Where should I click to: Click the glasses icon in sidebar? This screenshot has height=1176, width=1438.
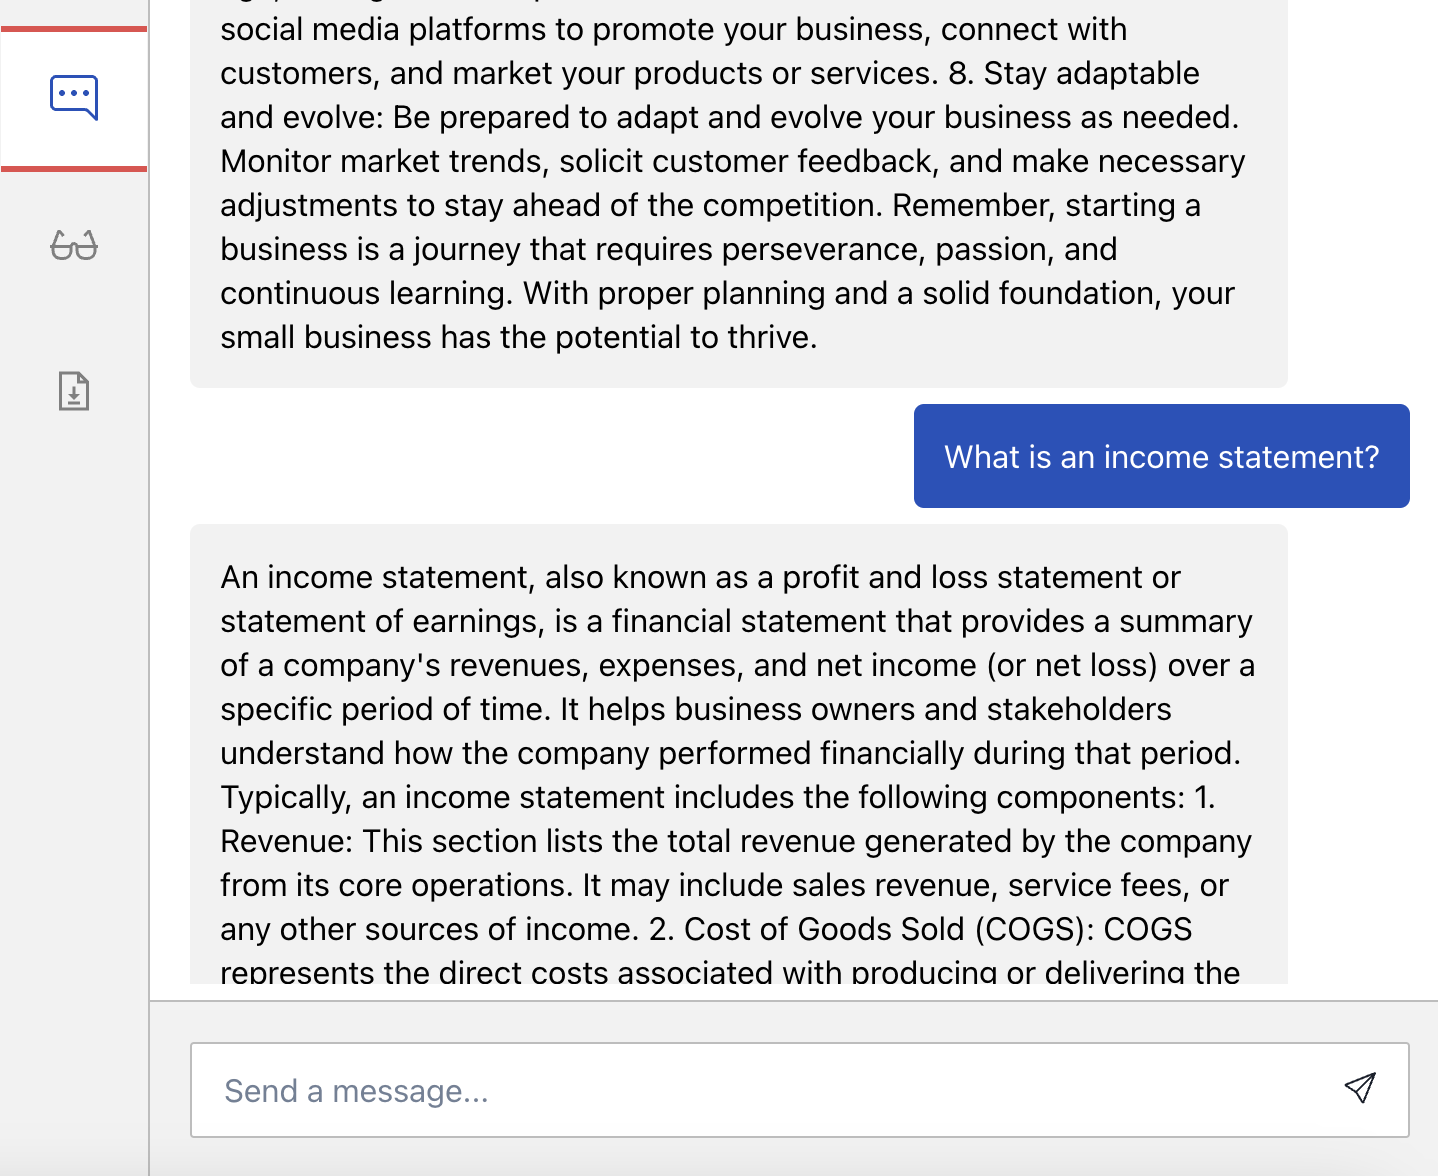click(74, 245)
